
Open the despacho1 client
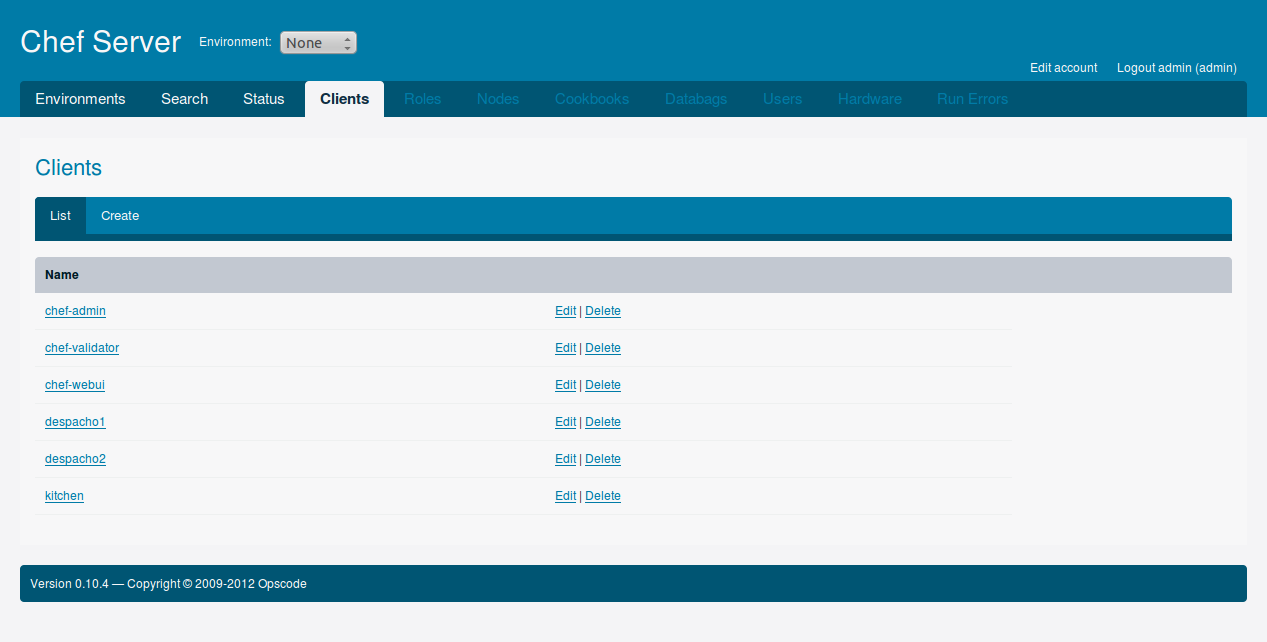[75, 422]
